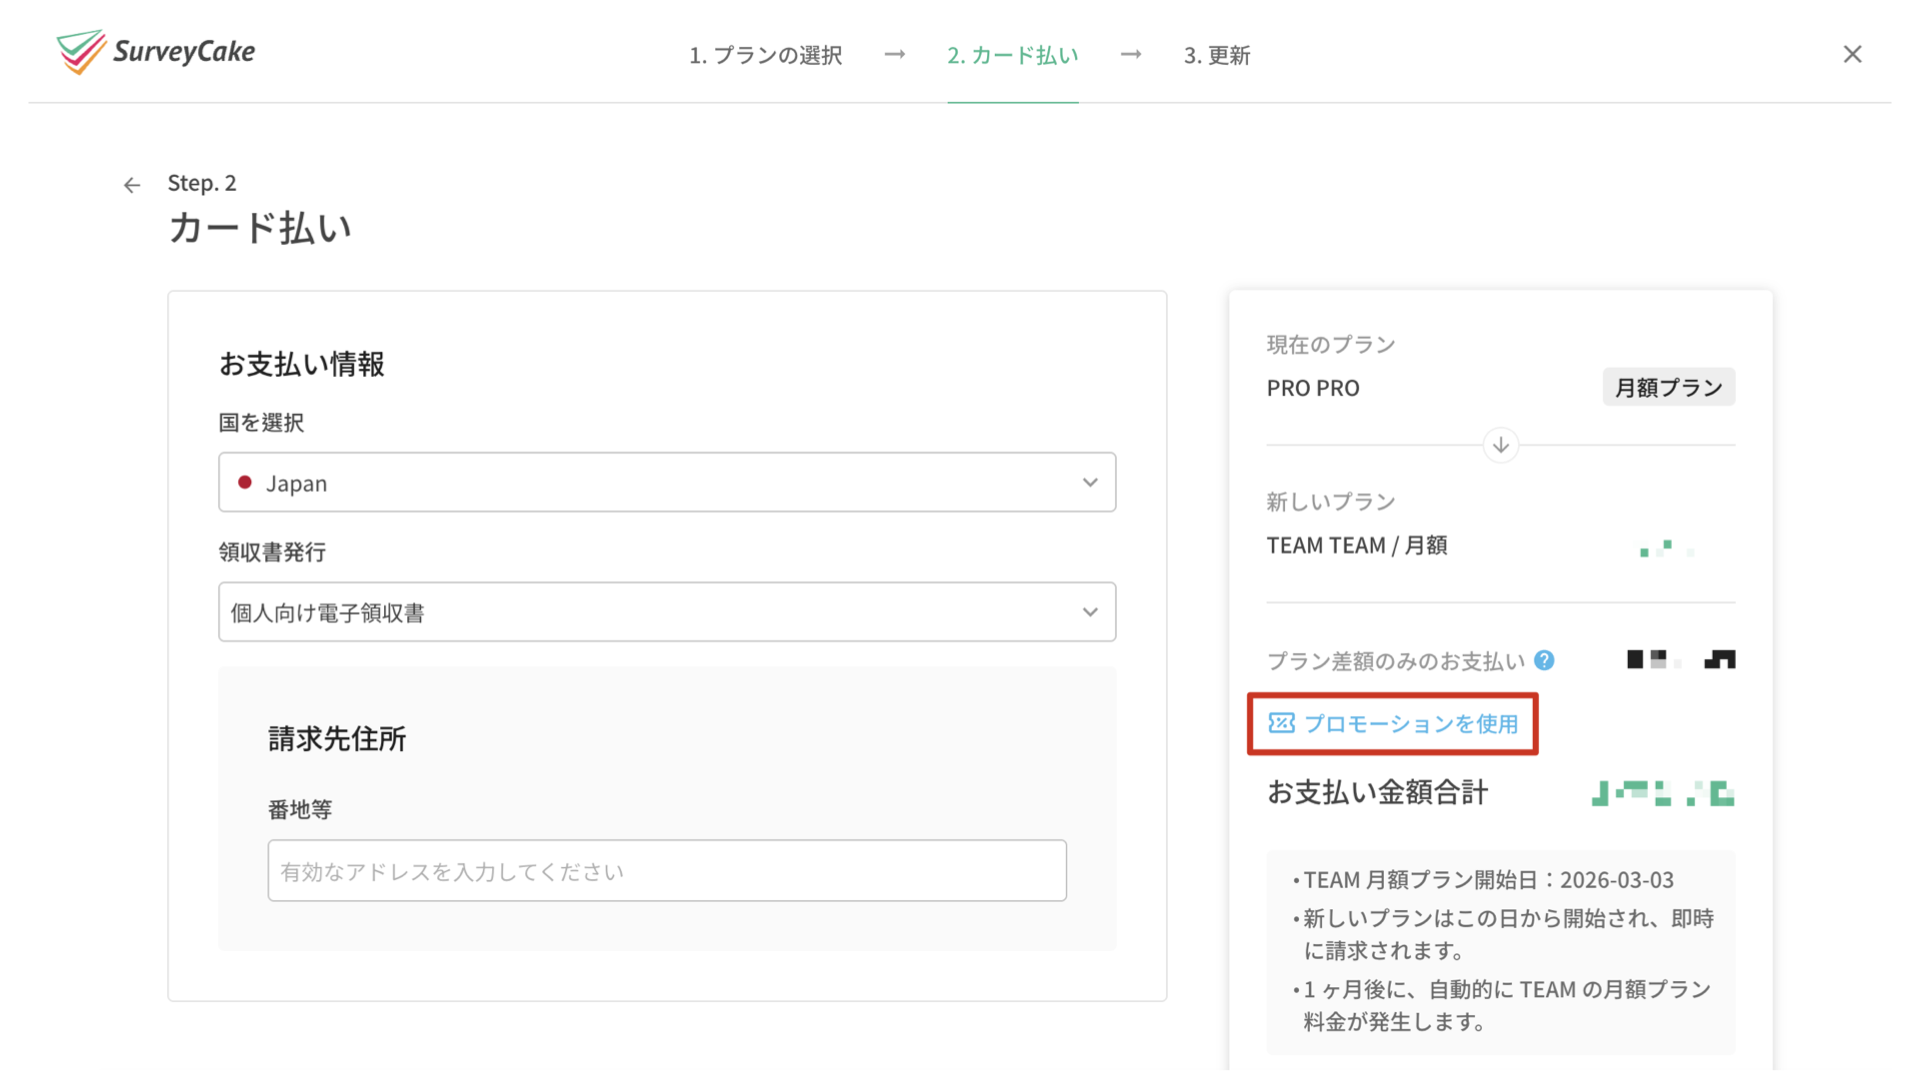
Task: Select step 2. カード払い
Action: (1012, 55)
